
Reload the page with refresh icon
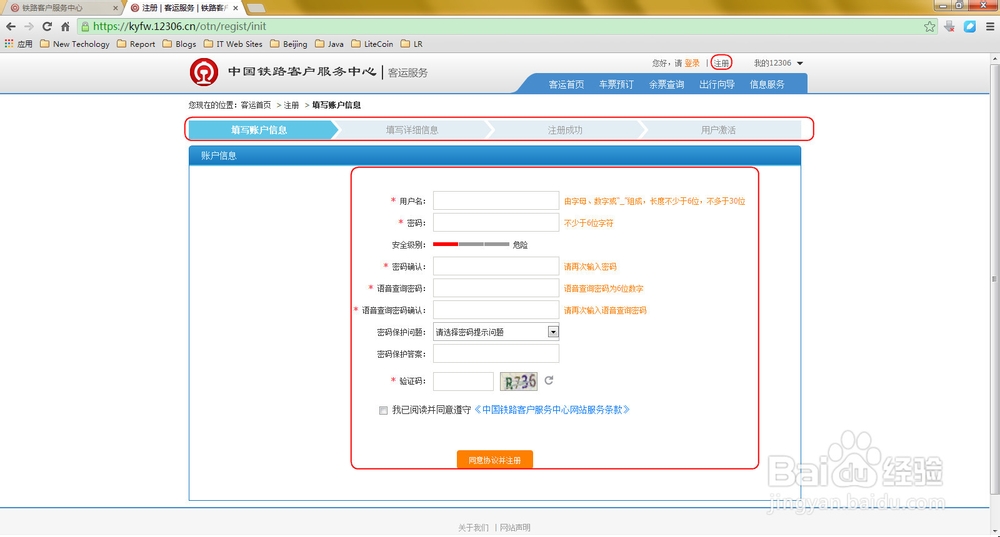(47, 27)
